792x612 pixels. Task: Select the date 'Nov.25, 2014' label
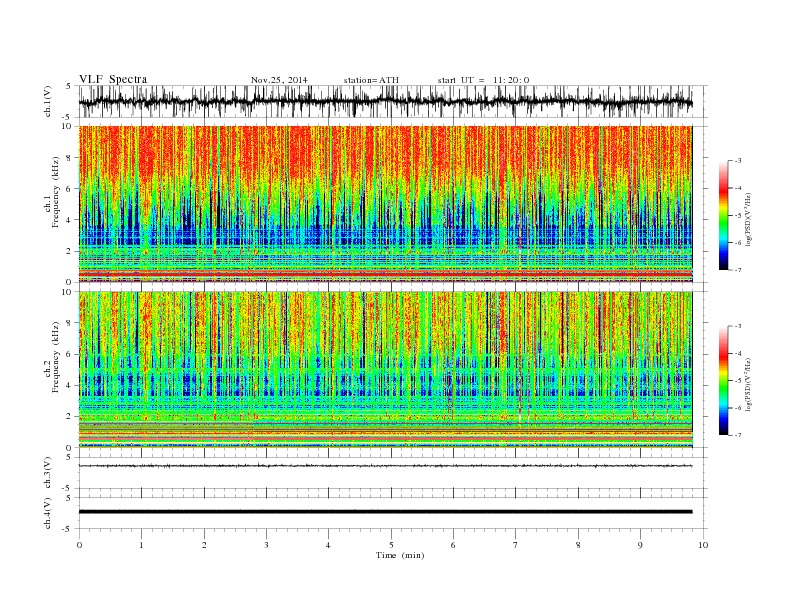[x=279, y=80]
